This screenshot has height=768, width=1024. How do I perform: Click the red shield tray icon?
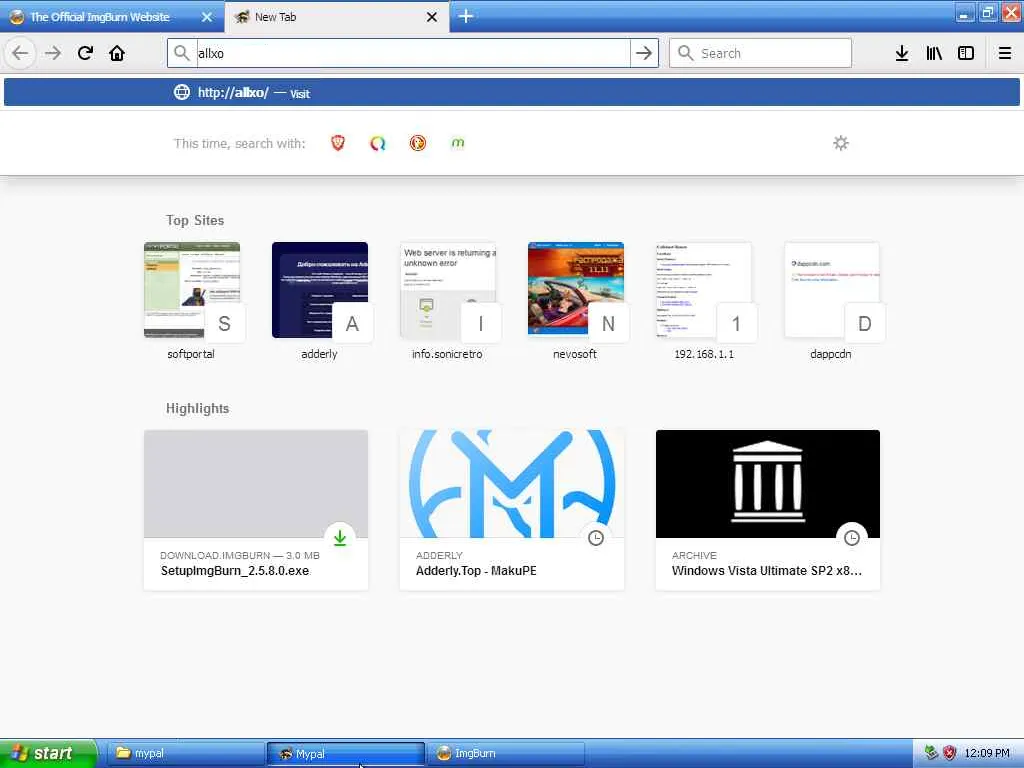click(949, 753)
